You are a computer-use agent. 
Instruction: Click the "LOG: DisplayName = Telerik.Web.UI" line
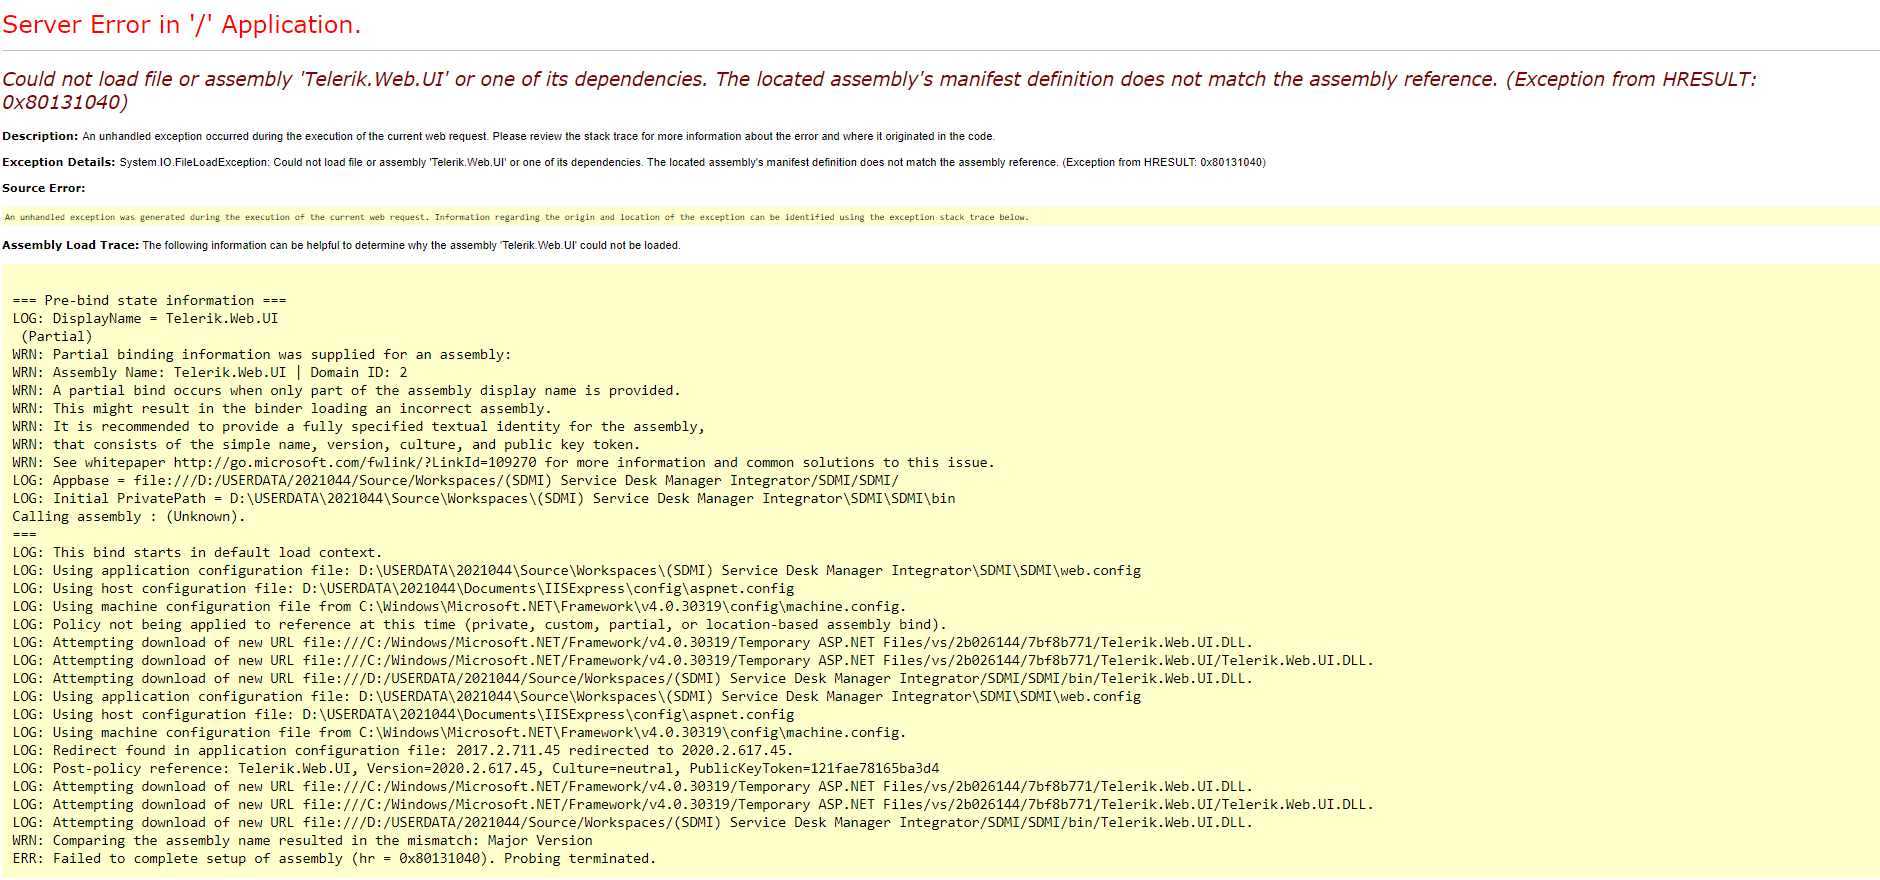coord(145,319)
